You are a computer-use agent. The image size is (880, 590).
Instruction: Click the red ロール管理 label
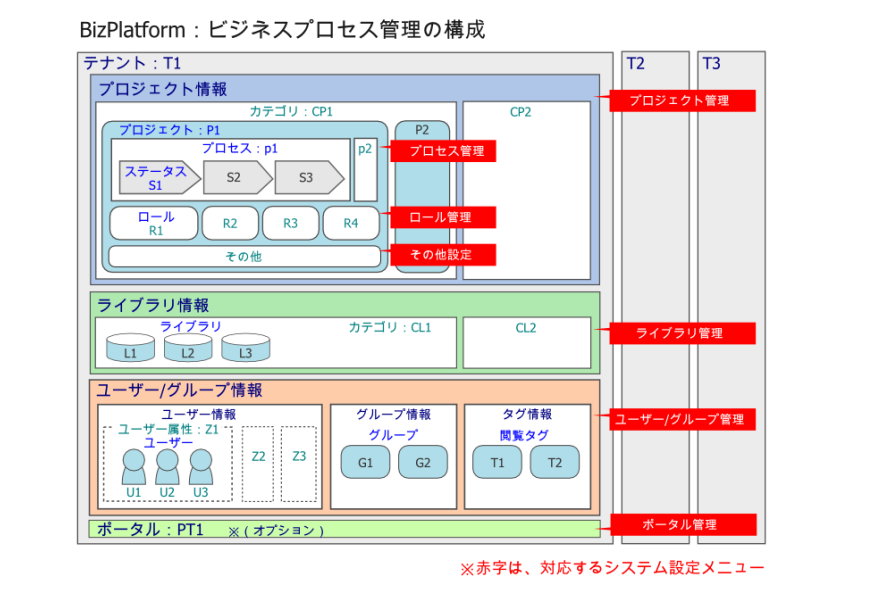point(443,217)
